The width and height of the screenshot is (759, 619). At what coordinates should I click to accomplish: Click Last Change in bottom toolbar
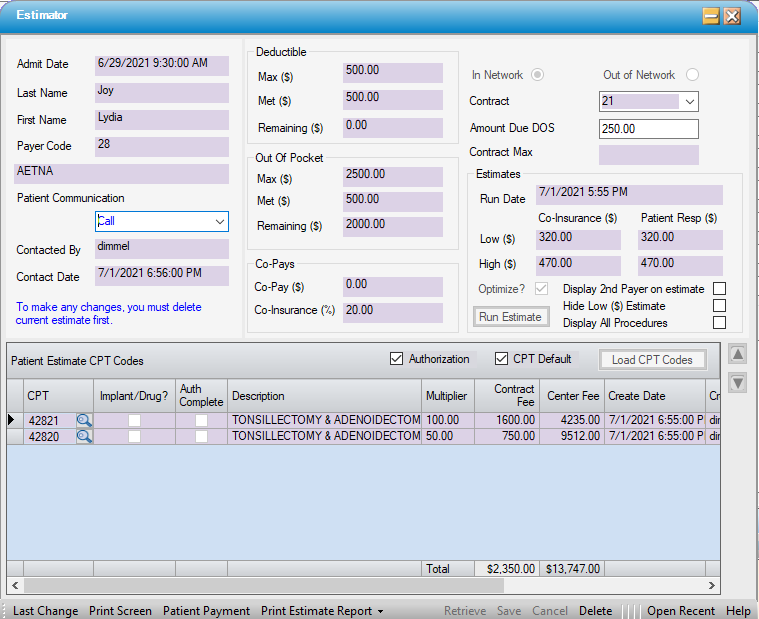tap(45, 611)
